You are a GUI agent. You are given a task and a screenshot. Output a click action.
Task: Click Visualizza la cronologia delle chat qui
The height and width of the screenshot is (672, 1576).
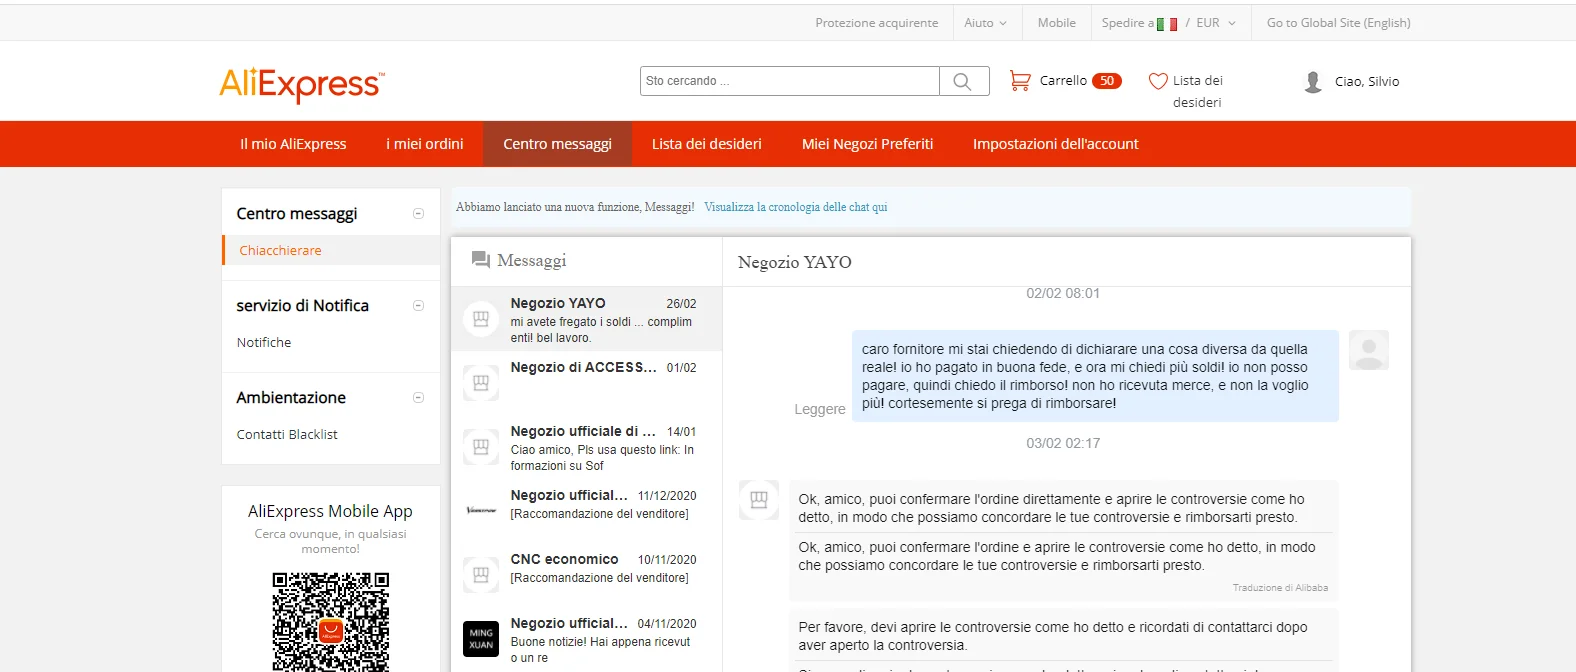(x=796, y=207)
